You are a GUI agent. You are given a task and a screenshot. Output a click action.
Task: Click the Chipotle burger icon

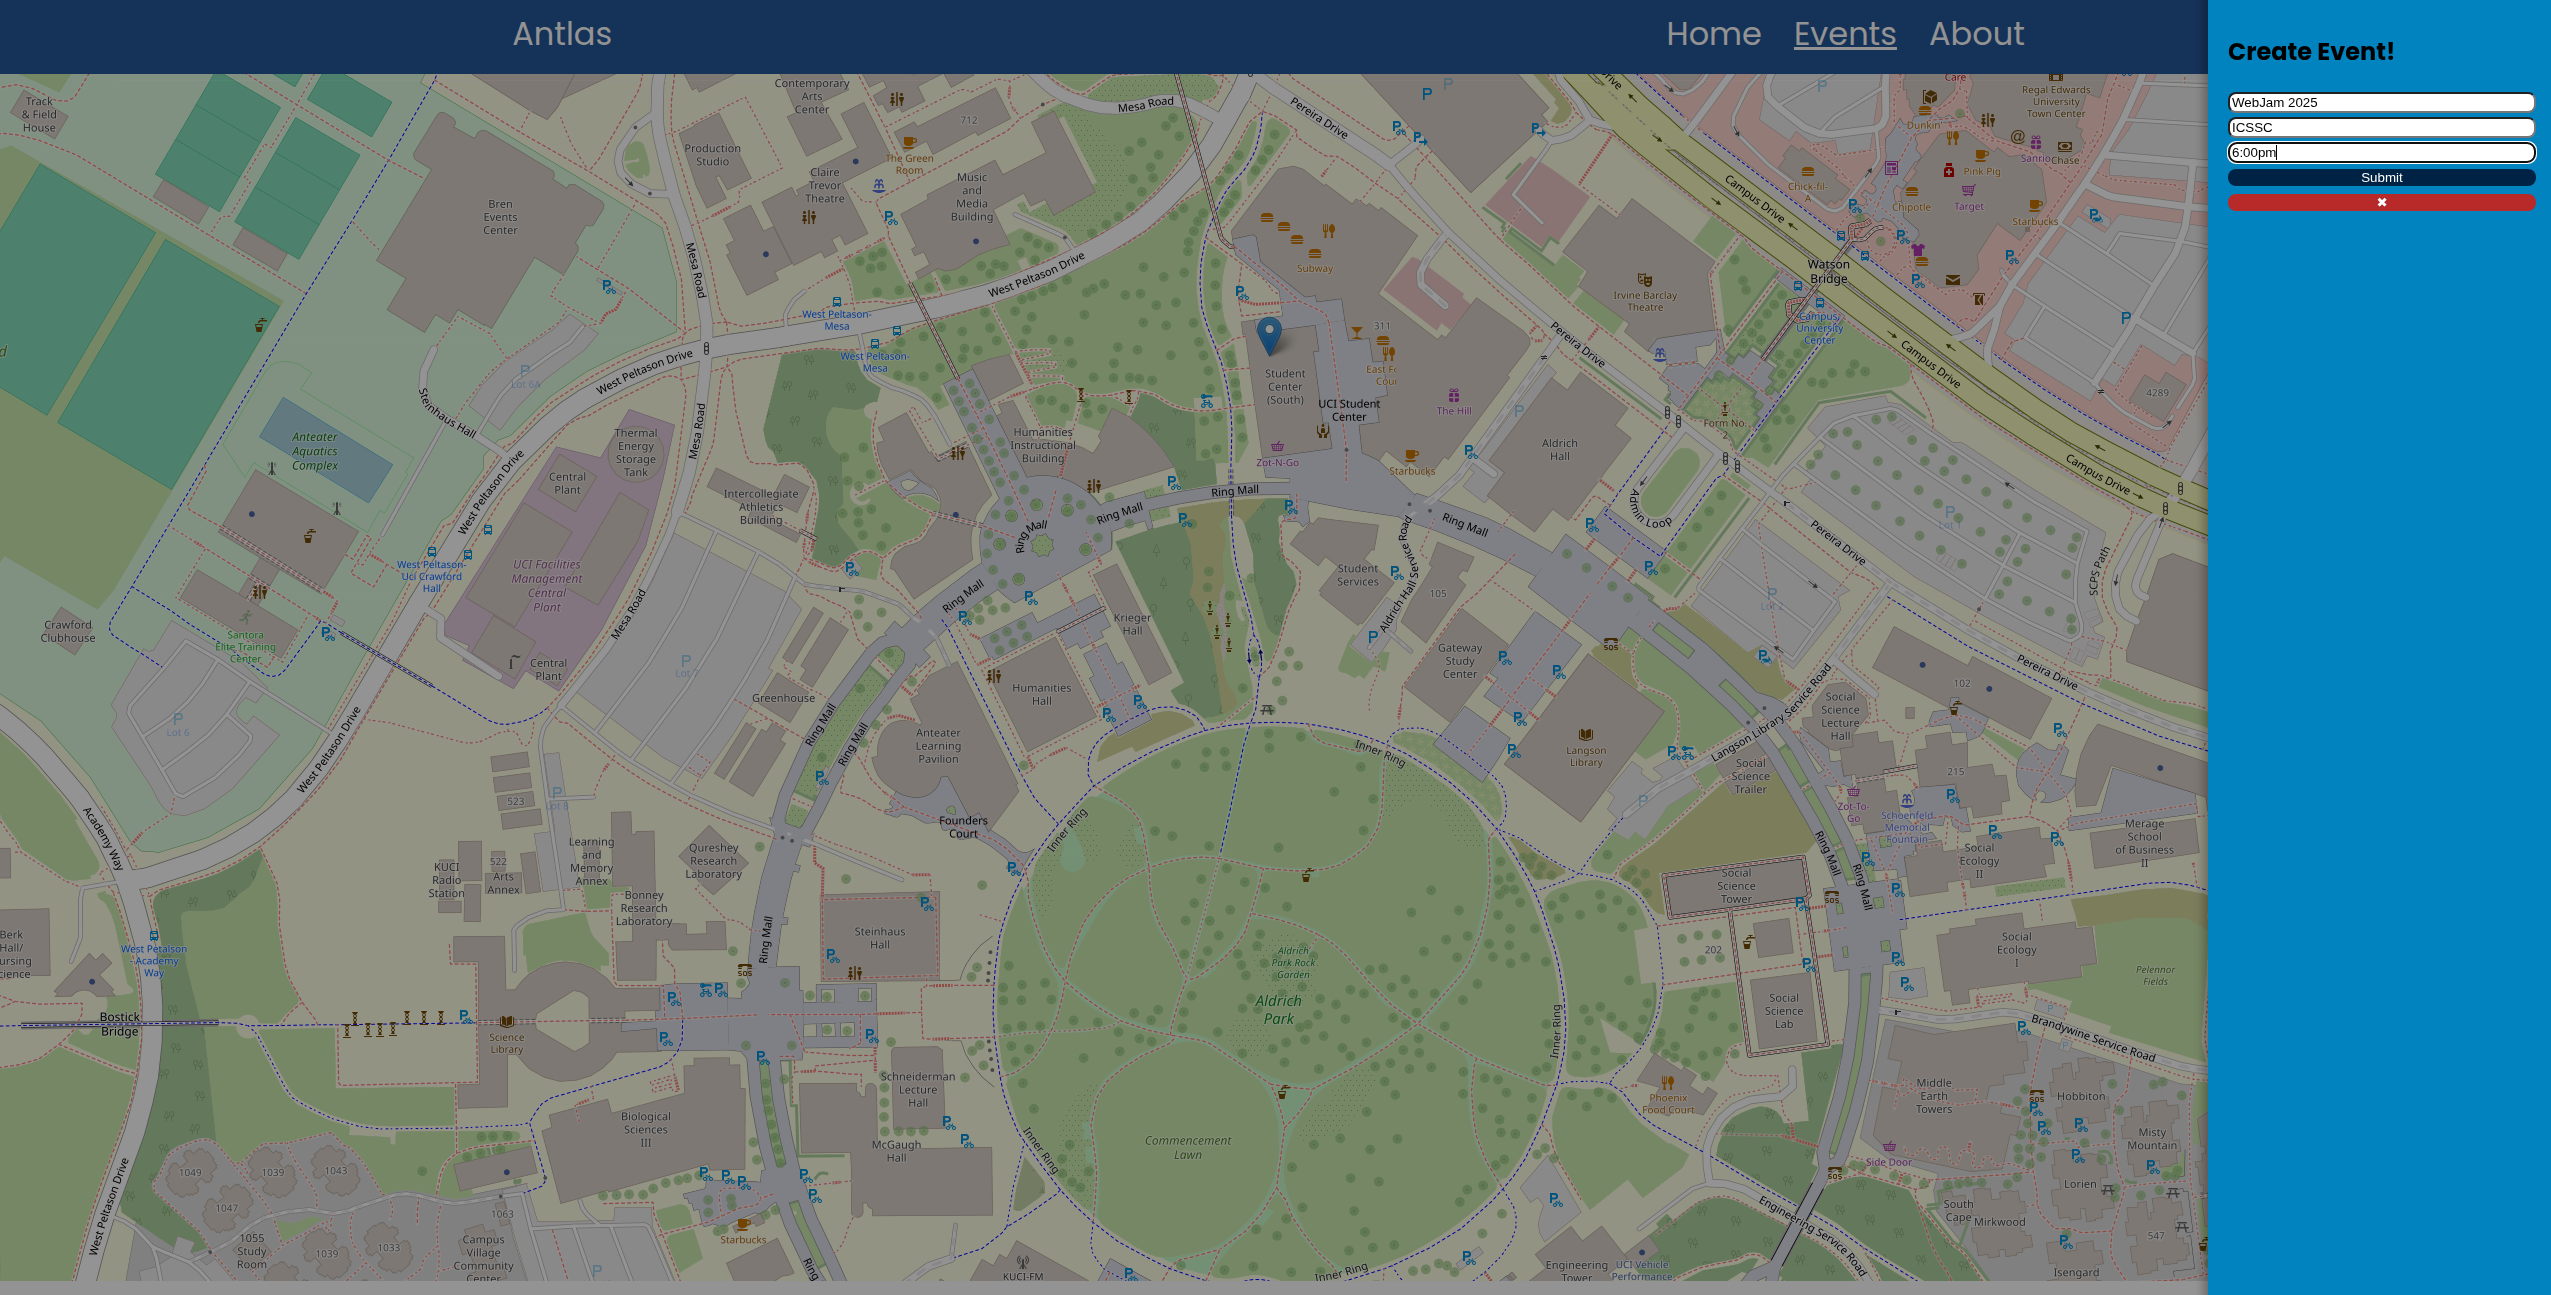[1911, 192]
